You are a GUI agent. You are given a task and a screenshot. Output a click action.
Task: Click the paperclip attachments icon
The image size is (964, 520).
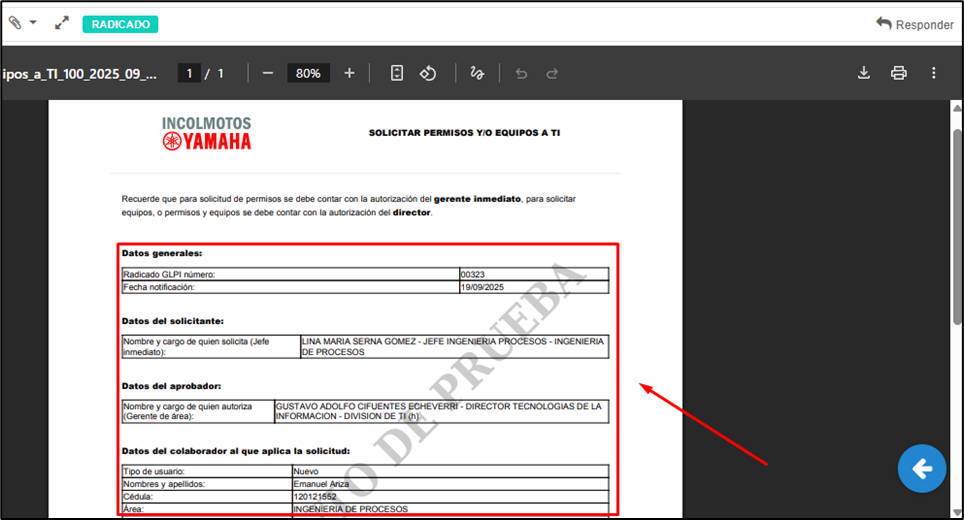15,23
